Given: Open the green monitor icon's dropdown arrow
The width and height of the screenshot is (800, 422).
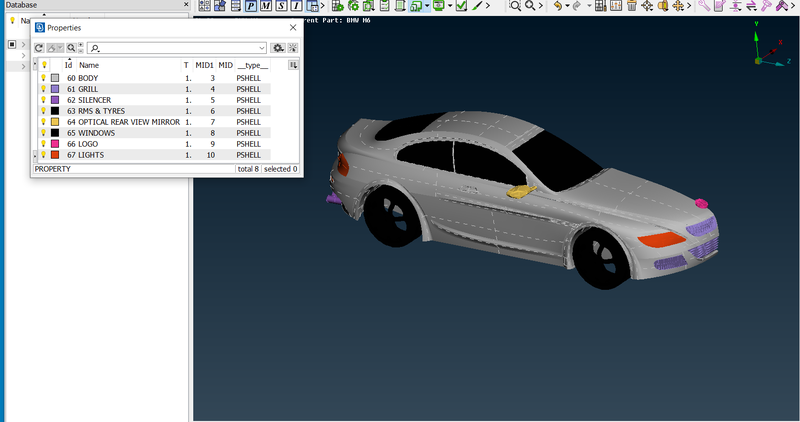Looking at the screenshot, I should tap(449, 6).
